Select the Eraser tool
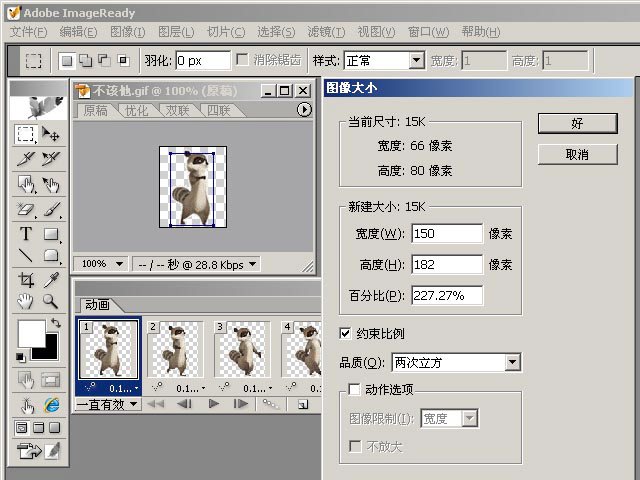The image size is (640, 480). click(x=26, y=210)
